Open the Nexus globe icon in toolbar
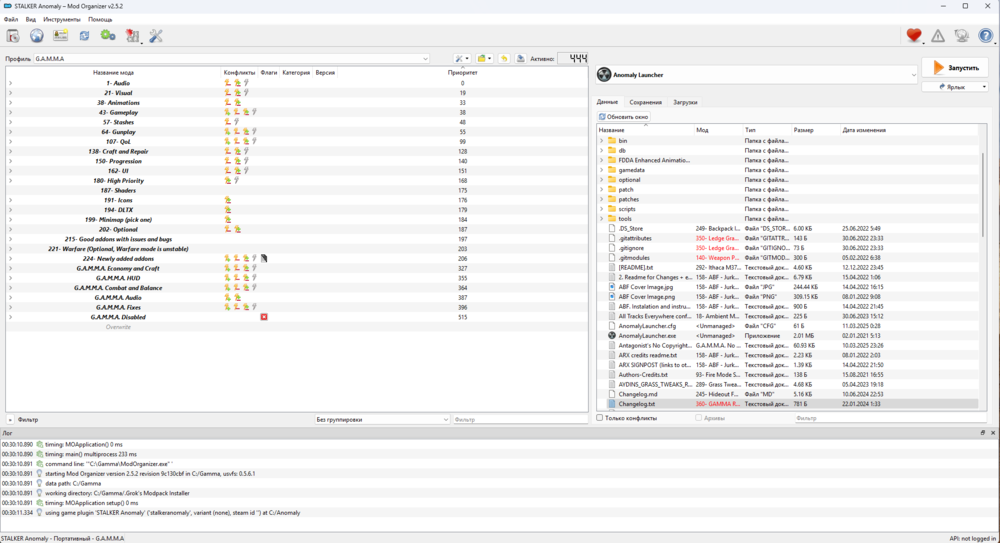This screenshot has width=1000, height=543. coord(37,36)
